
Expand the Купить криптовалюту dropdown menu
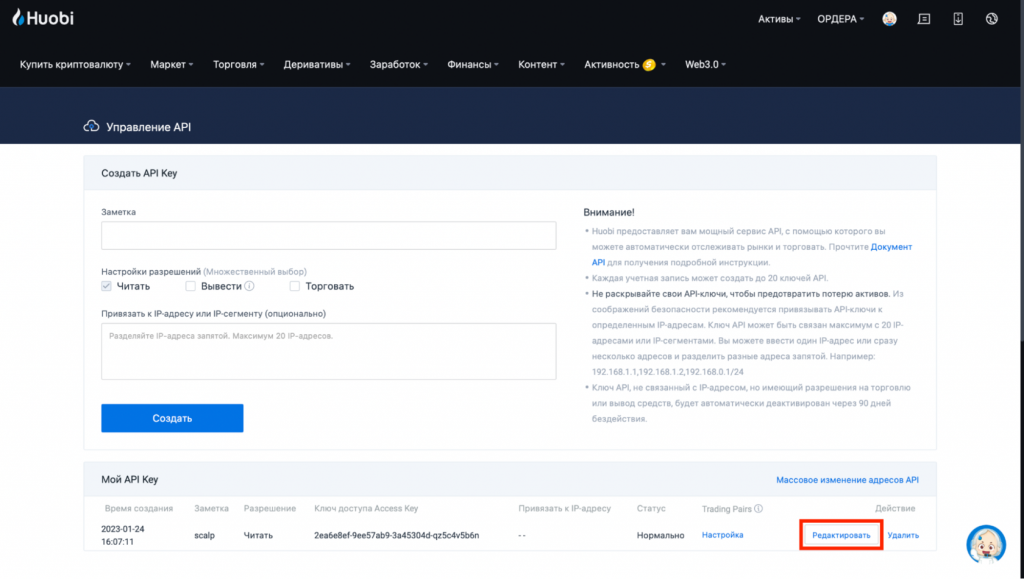(75, 64)
